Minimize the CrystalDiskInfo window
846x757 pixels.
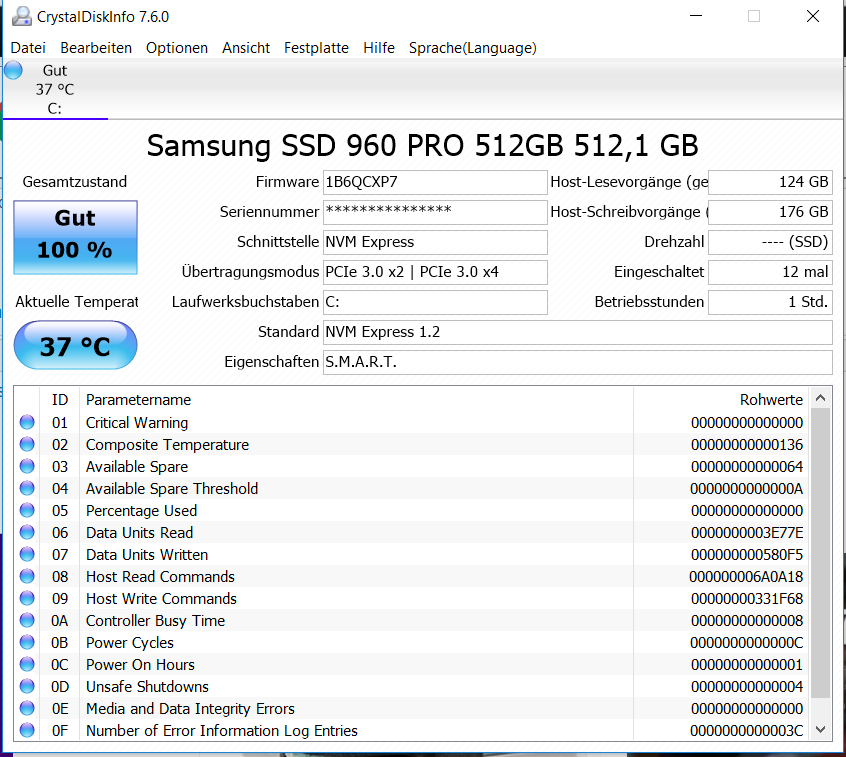click(x=696, y=16)
